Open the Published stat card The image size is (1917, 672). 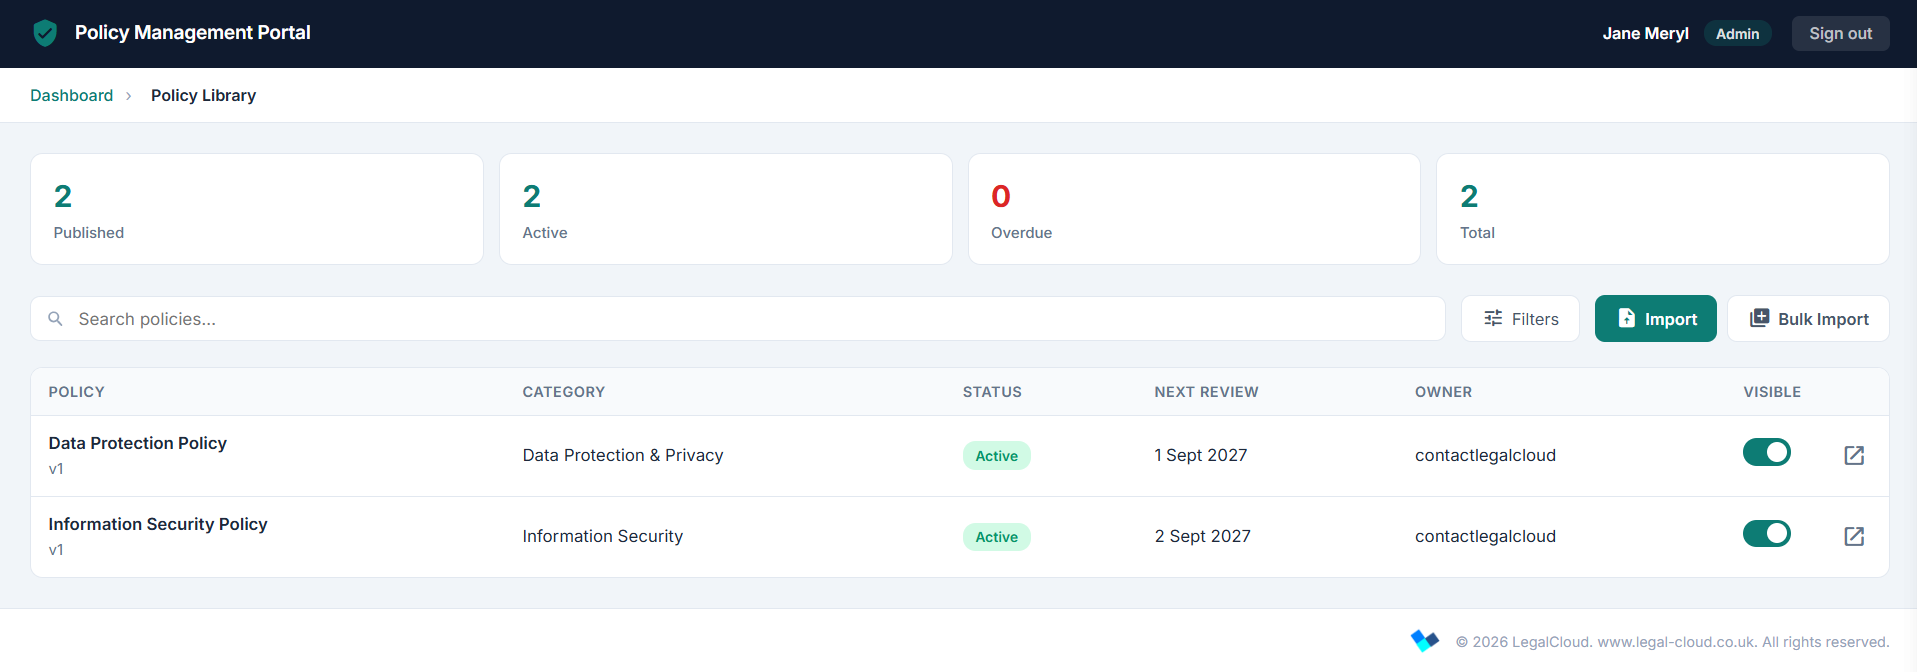[257, 209]
